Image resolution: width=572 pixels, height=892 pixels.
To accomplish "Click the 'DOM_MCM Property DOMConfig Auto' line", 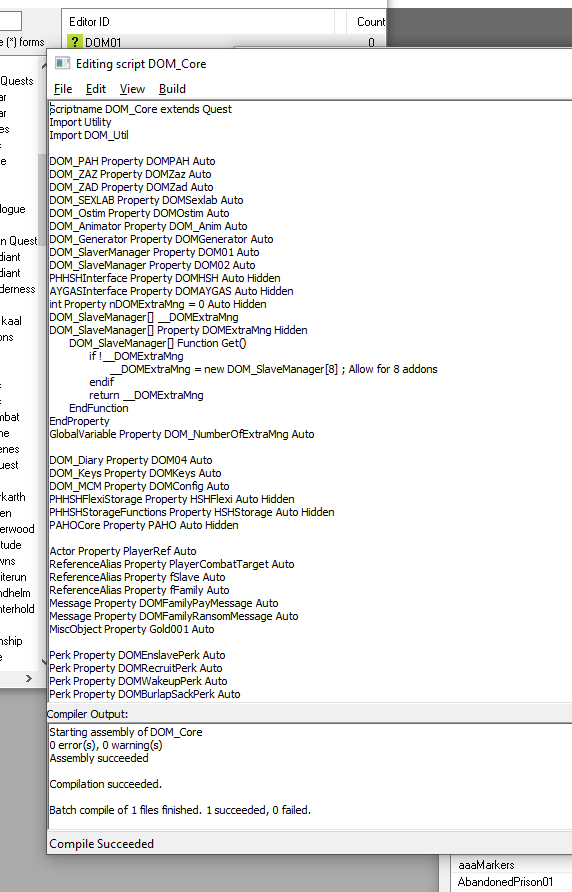I will (139, 486).
